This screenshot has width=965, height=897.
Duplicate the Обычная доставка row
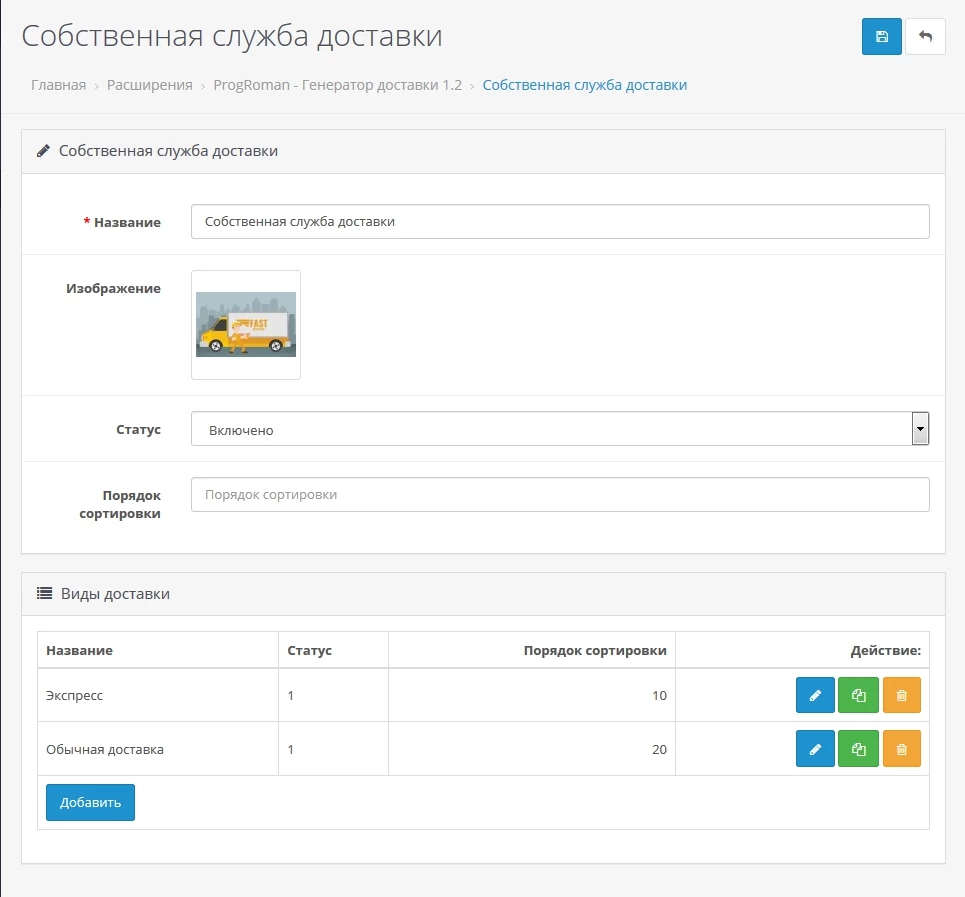(858, 749)
